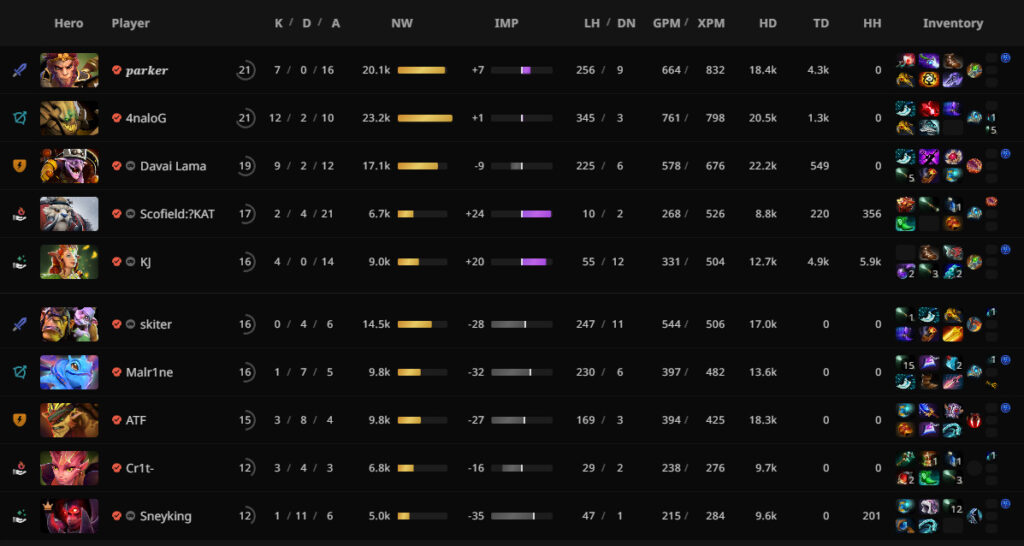Open Malr1ne's player profile link
The width and height of the screenshot is (1024, 546).
(x=149, y=372)
